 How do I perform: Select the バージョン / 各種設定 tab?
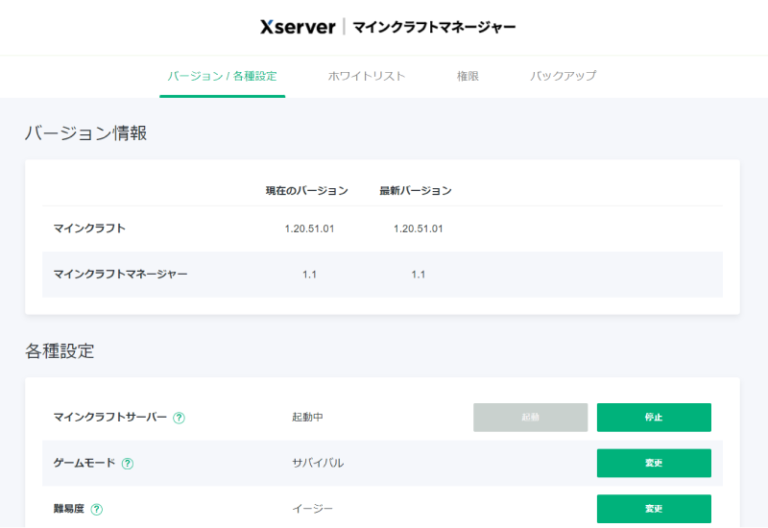[x=222, y=76]
